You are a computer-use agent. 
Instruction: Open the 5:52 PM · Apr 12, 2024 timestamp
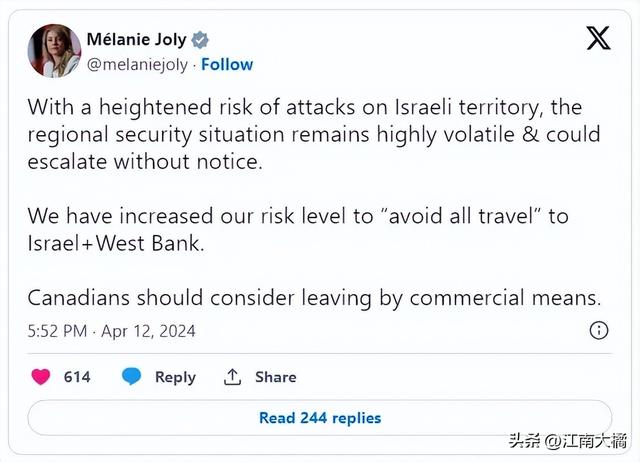111,331
